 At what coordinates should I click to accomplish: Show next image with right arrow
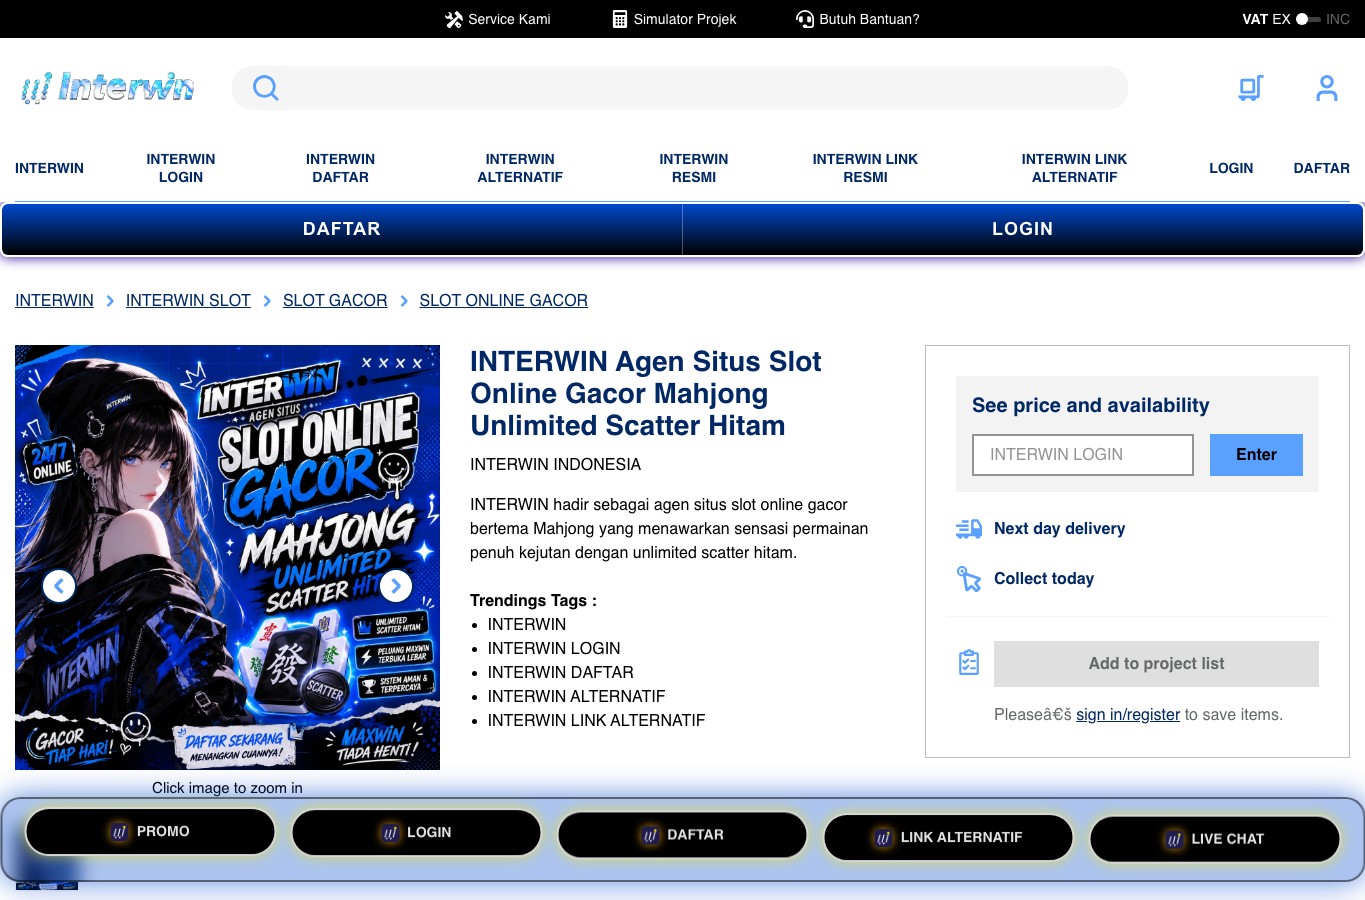396,586
